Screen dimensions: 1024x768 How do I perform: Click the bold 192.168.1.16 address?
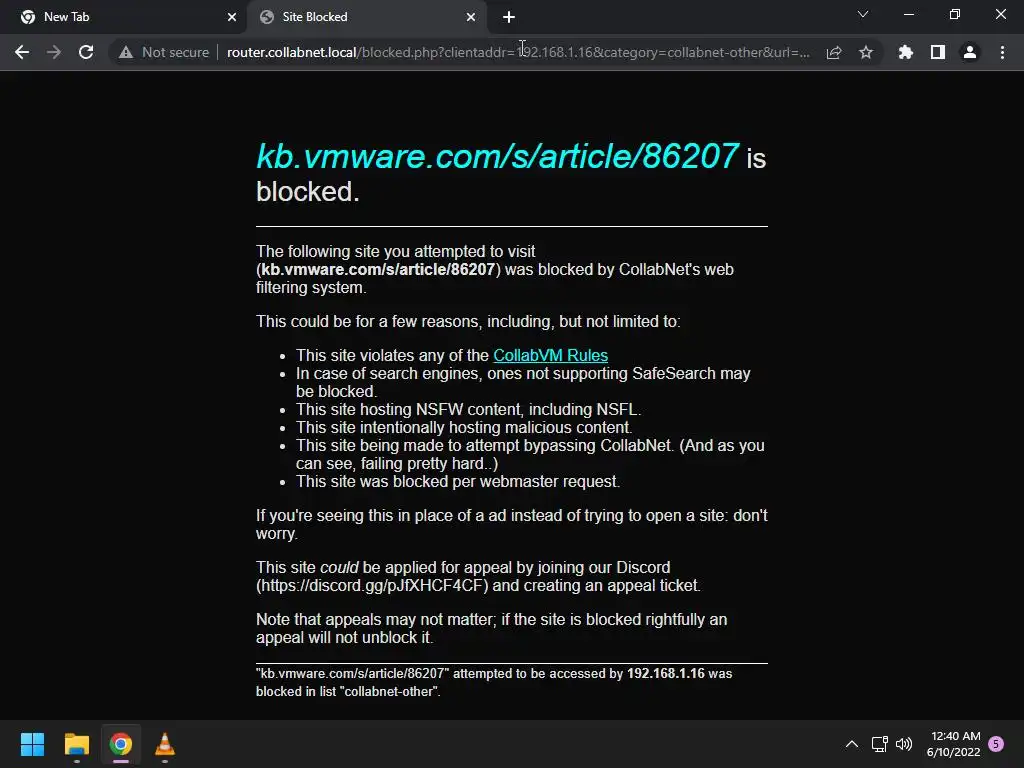tap(665, 673)
